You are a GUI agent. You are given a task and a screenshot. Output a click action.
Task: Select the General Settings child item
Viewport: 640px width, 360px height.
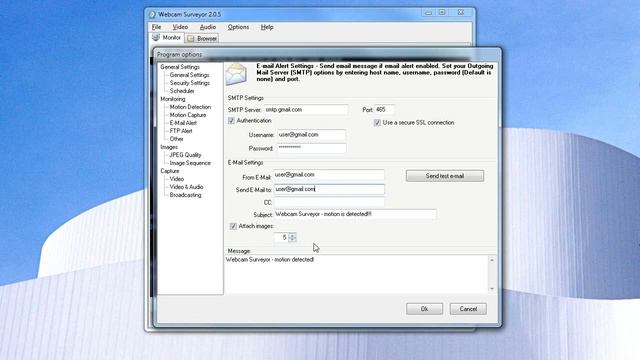click(189, 75)
